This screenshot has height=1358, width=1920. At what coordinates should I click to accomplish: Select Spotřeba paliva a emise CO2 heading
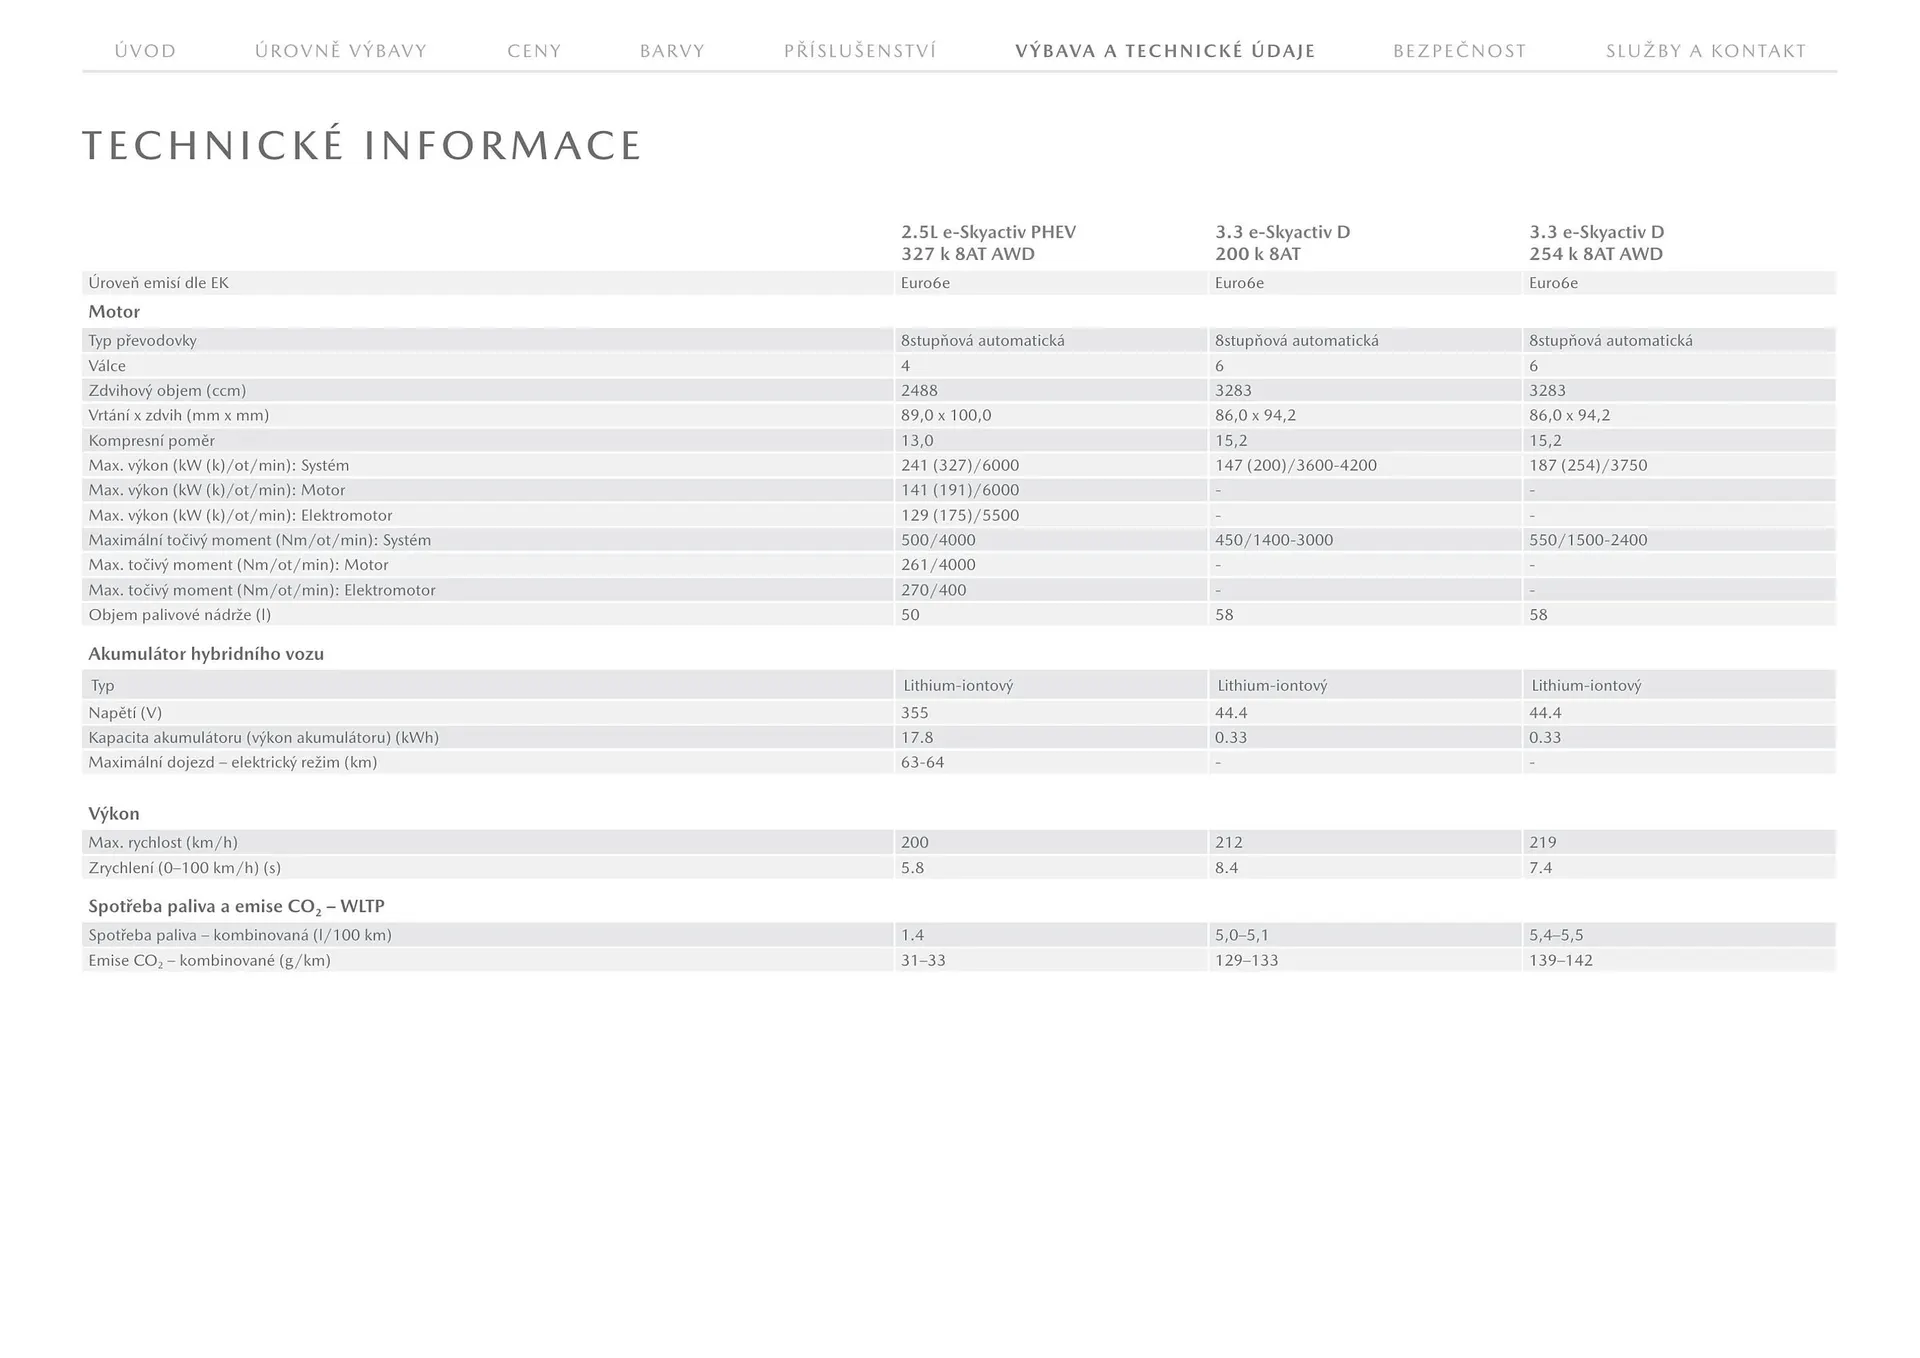click(x=236, y=907)
